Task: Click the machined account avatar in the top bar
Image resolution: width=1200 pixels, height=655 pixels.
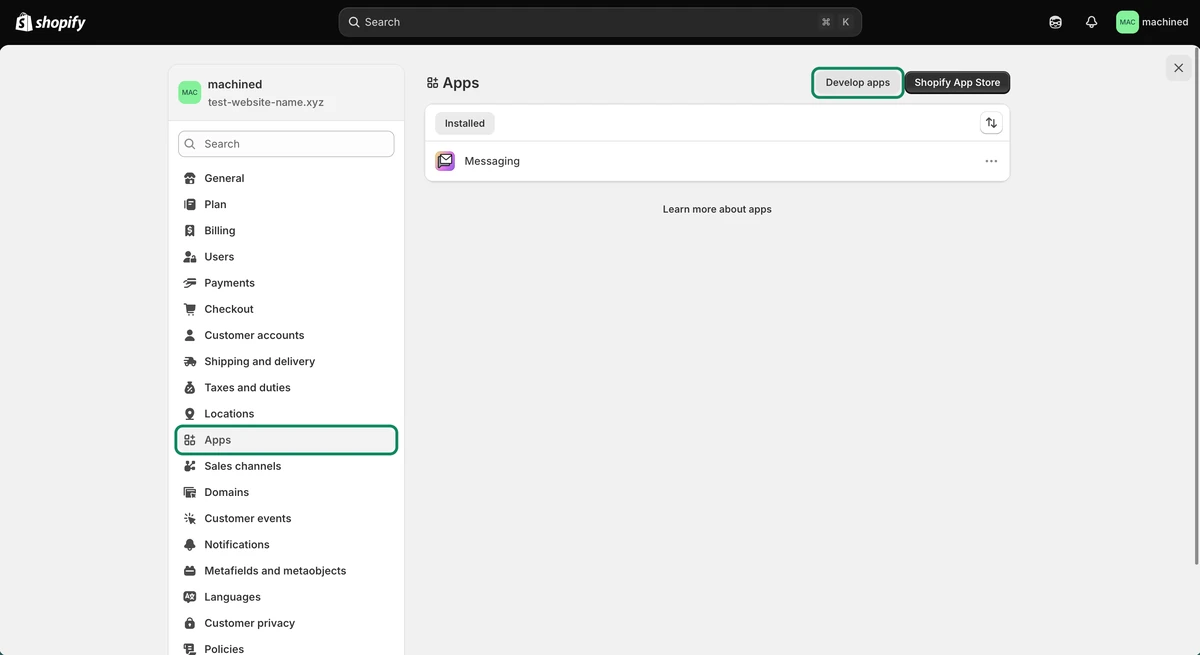Action: click(x=1127, y=22)
